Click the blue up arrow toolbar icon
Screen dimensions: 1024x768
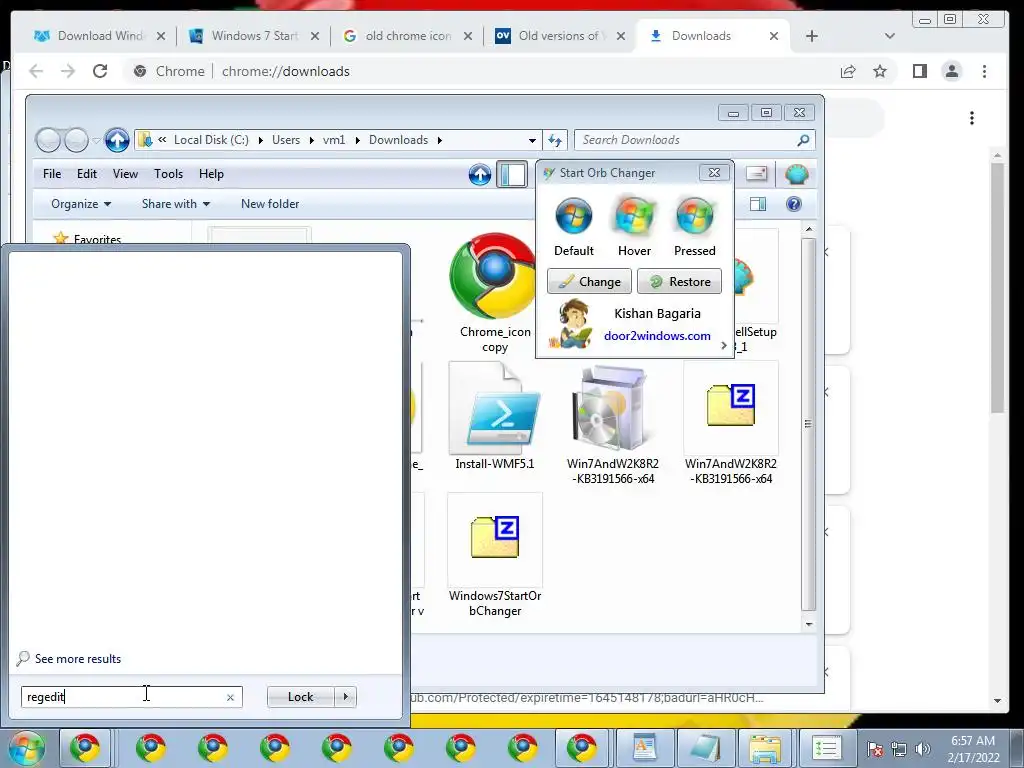tap(479, 174)
